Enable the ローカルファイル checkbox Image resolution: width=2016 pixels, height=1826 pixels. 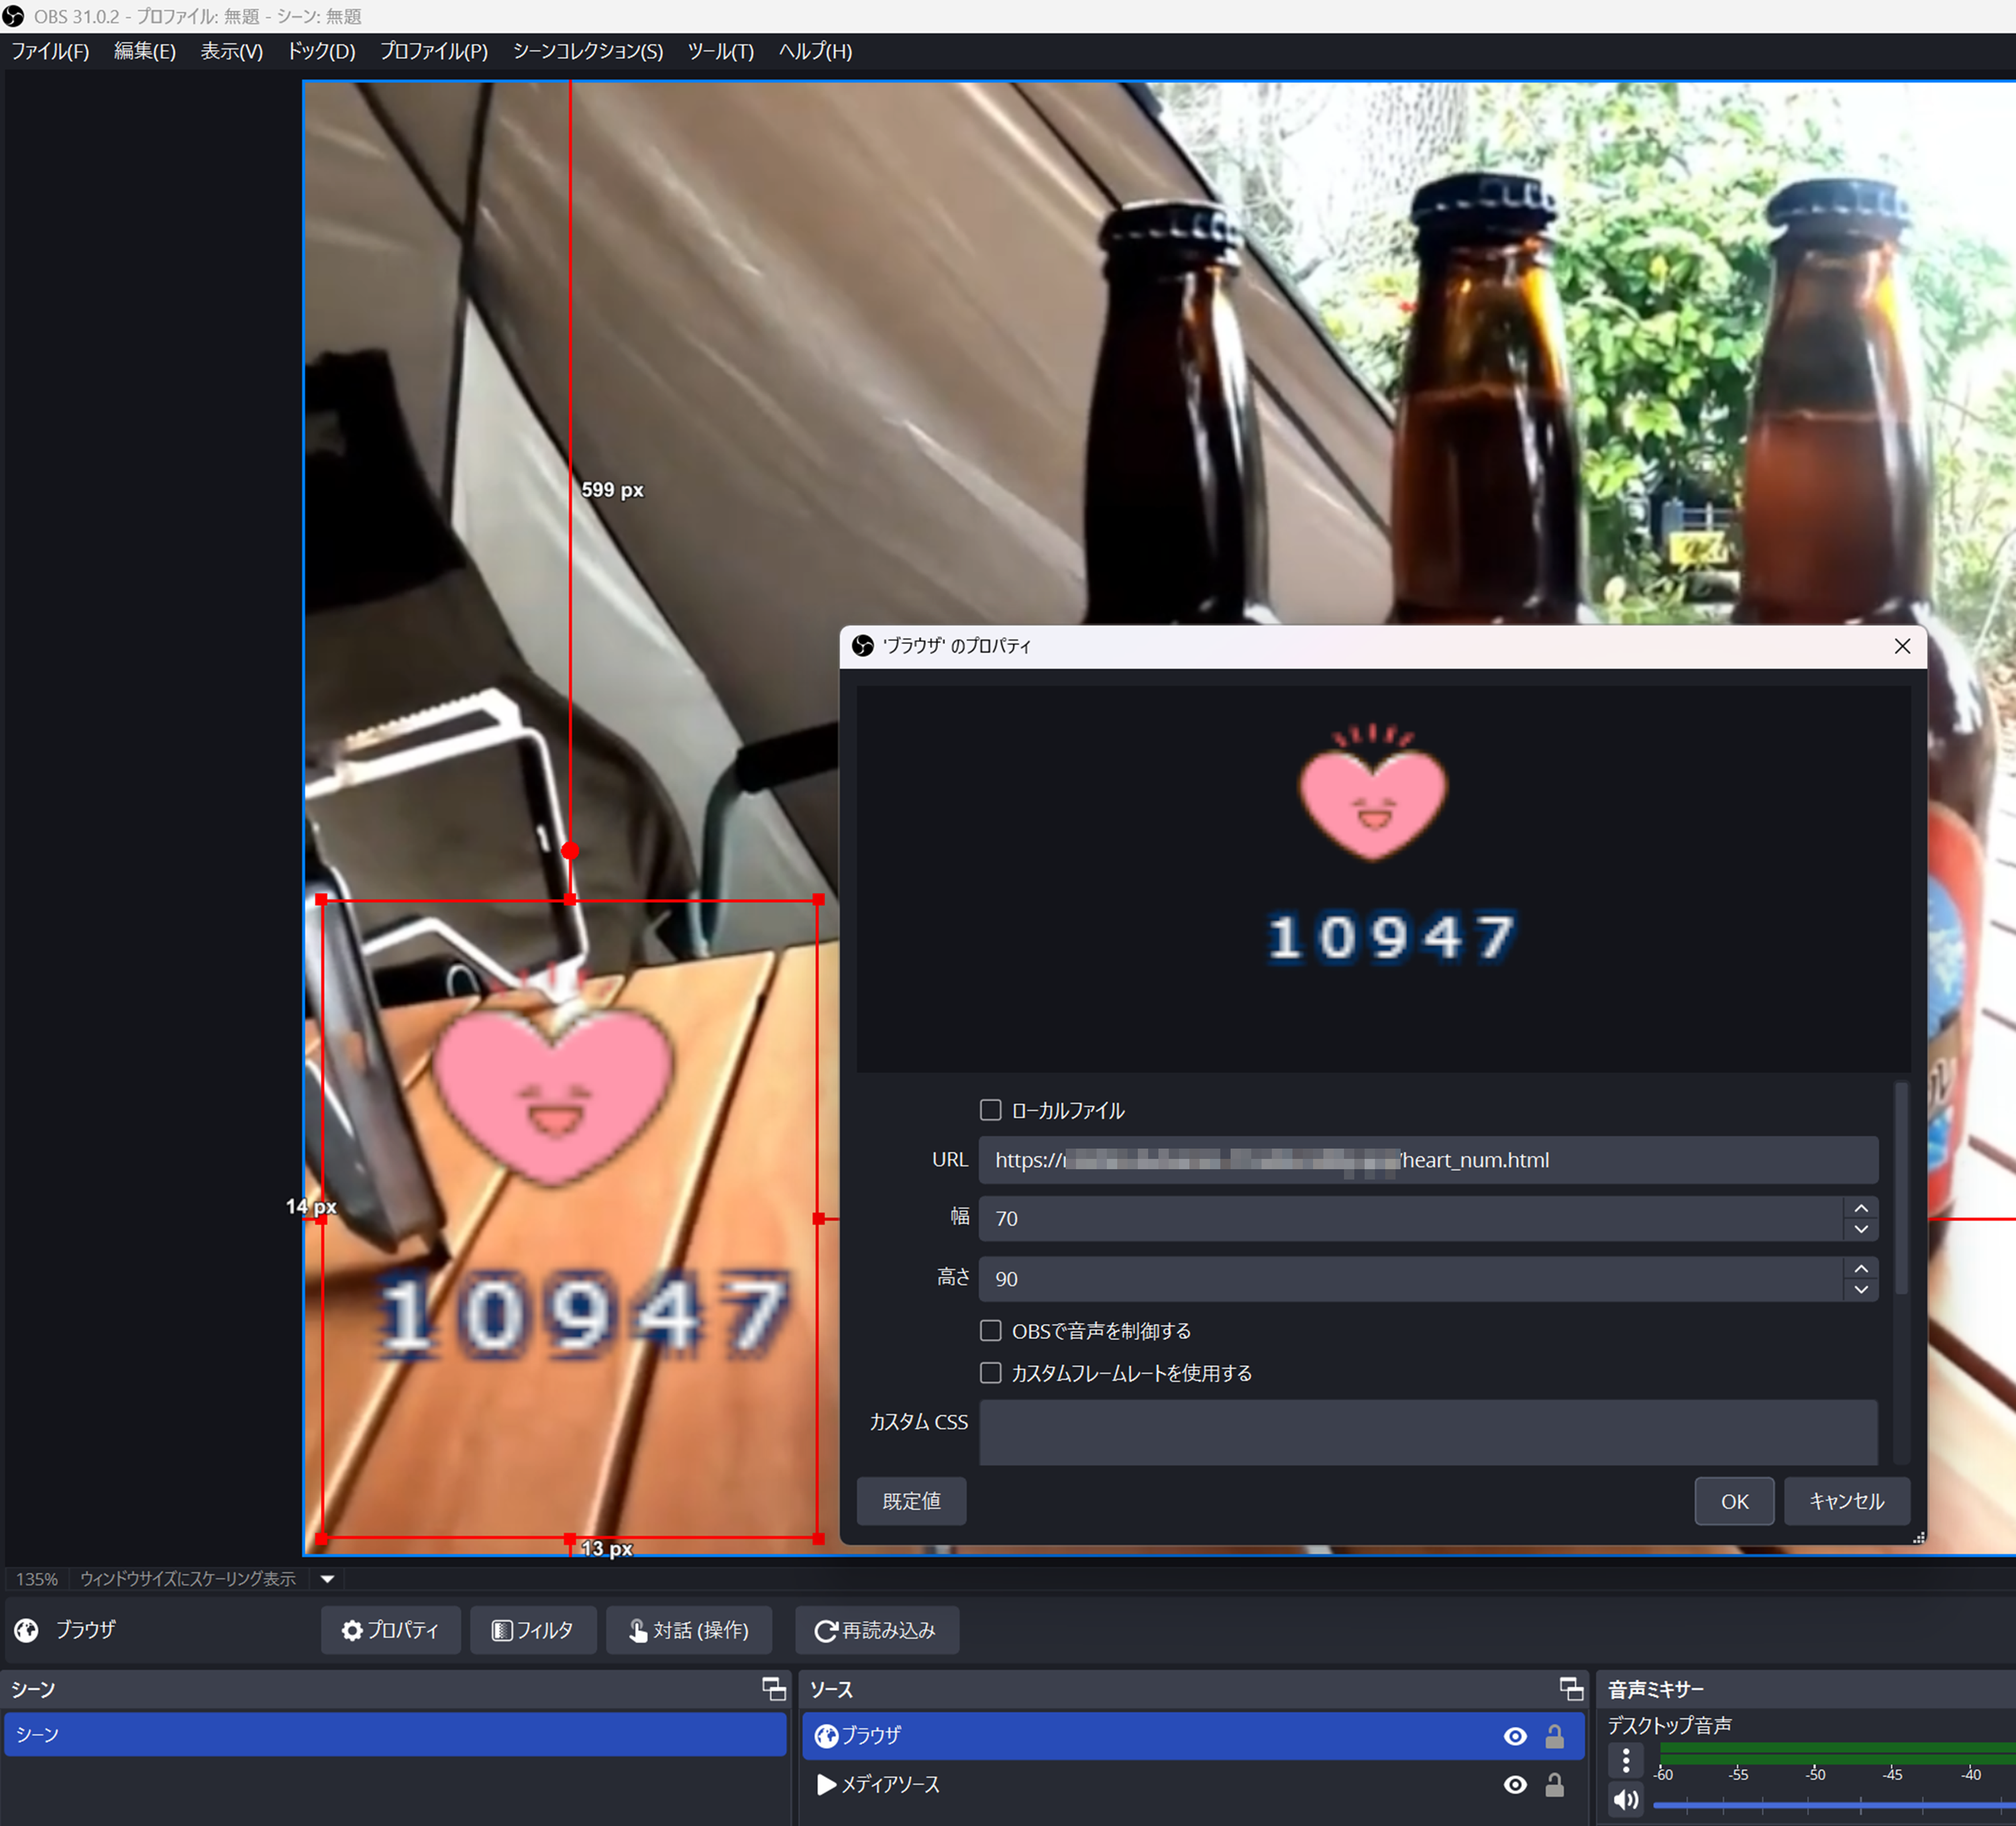[x=990, y=1109]
